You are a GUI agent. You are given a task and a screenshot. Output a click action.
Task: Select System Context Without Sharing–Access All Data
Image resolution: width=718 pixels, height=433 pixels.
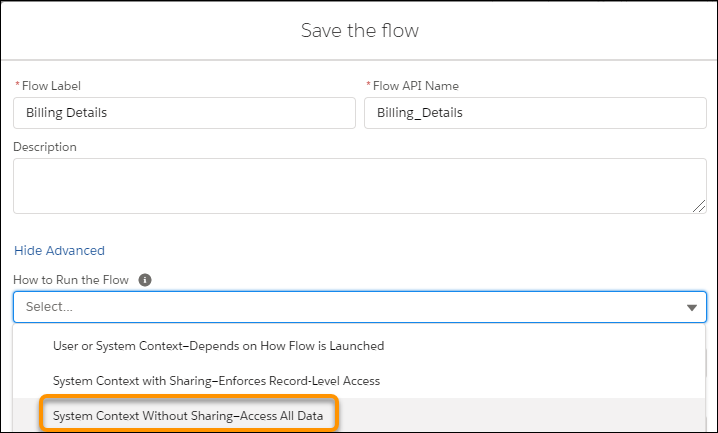pos(188,415)
